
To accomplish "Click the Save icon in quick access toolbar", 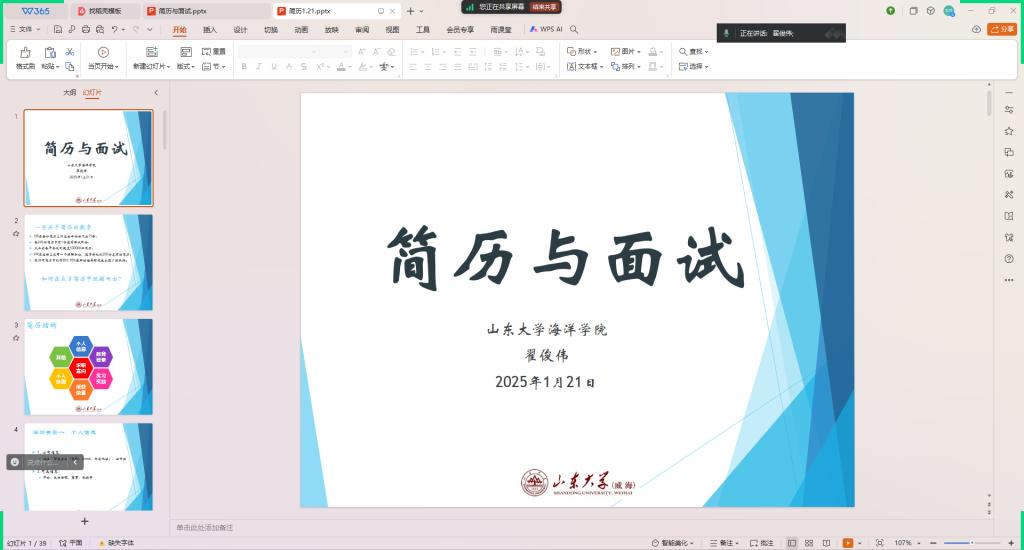I will [x=59, y=29].
